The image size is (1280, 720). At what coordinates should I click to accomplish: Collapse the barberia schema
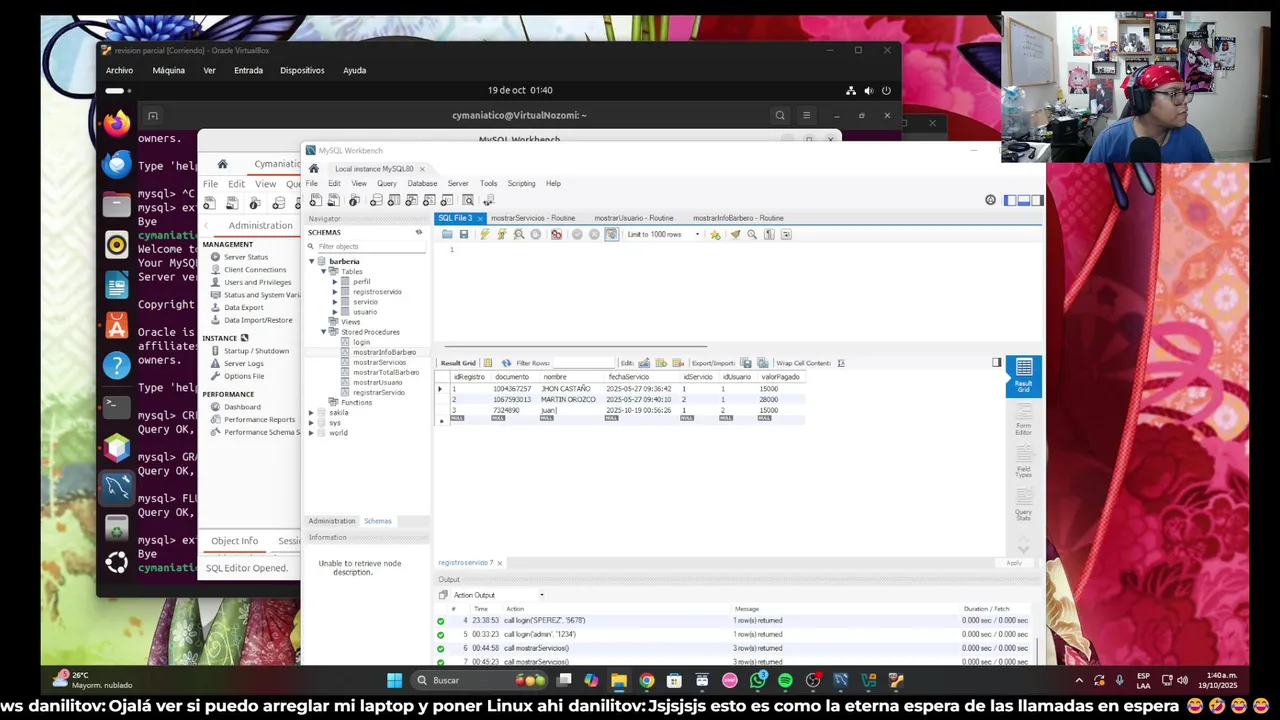pyautogui.click(x=311, y=261)
